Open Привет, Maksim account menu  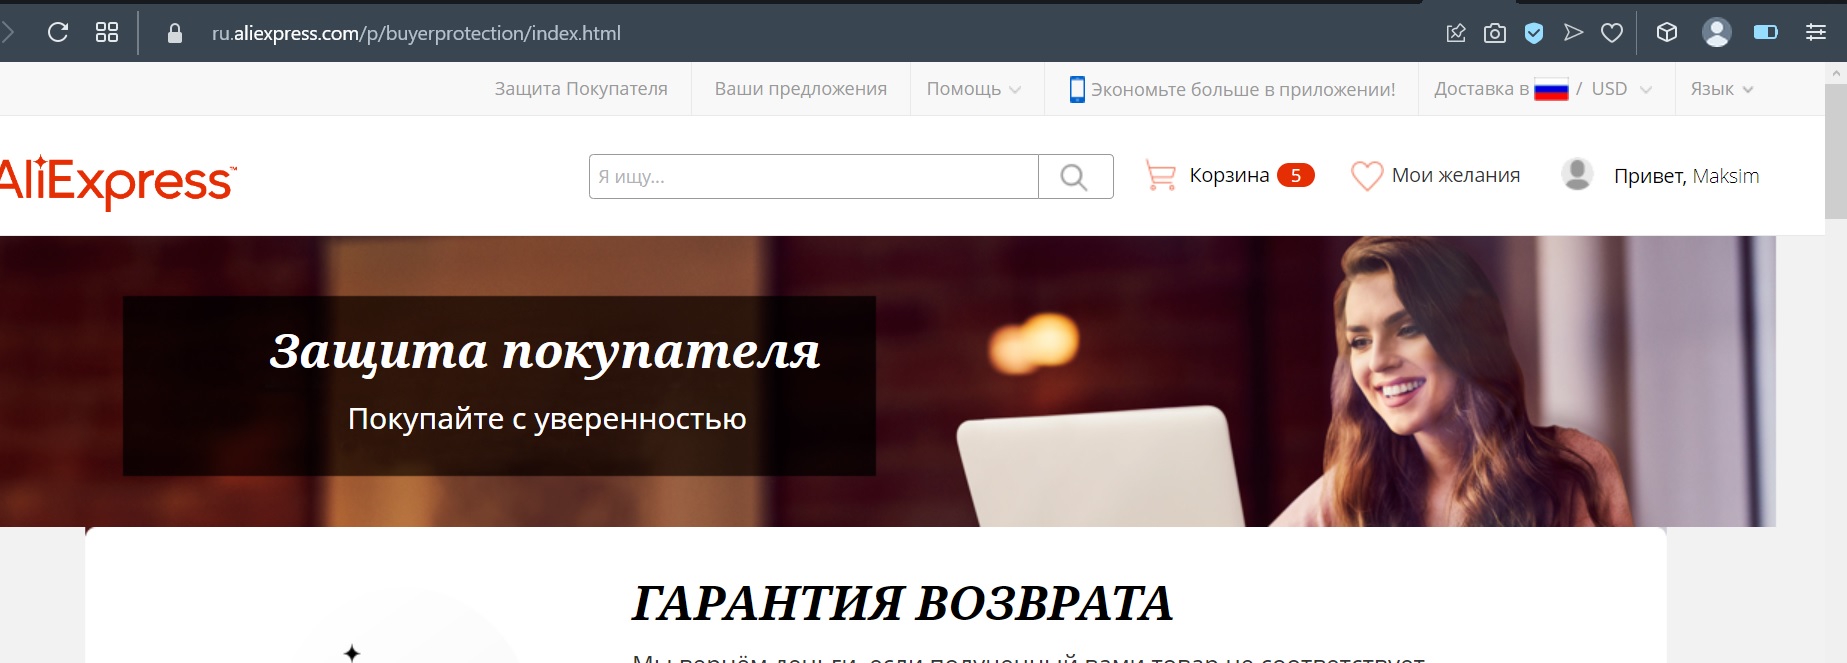[x=1686, y=176]
